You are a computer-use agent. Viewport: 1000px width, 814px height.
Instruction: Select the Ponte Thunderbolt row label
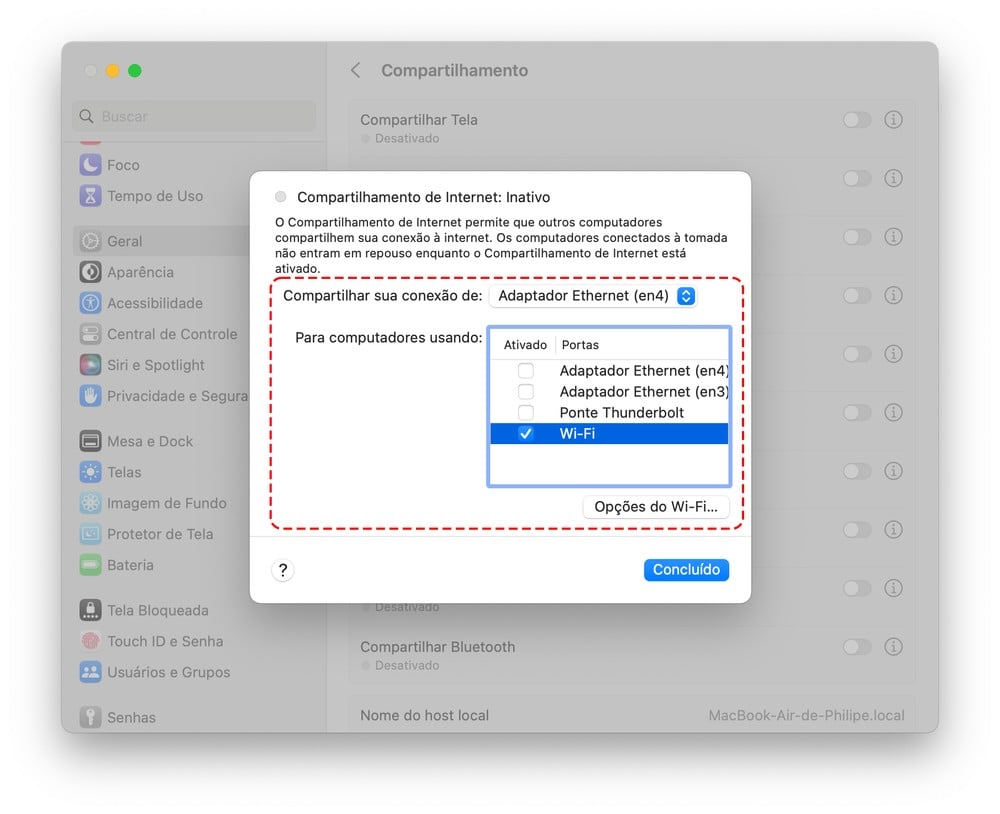pos(622,413)
